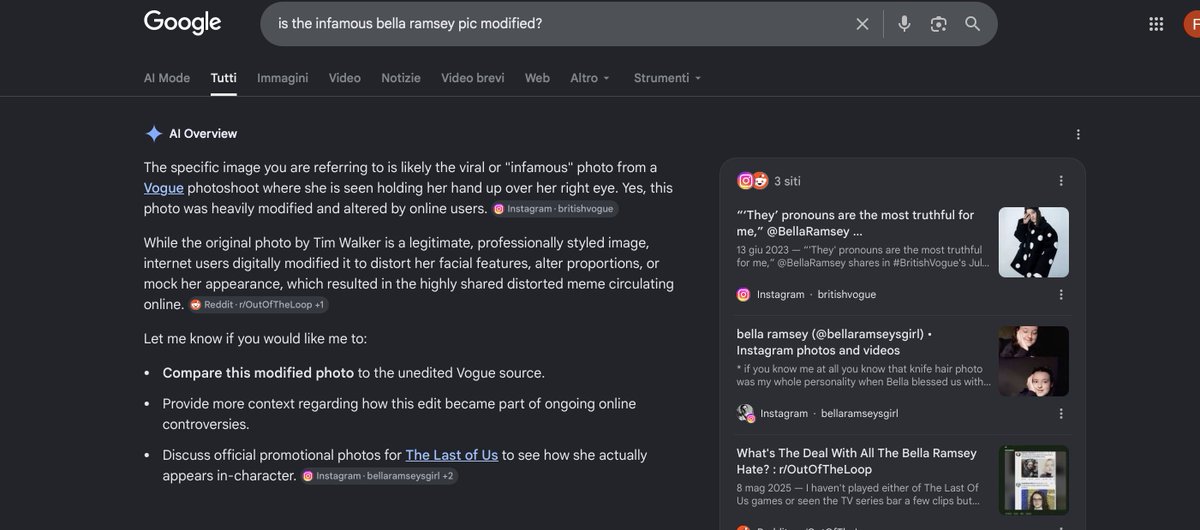Open the Google apps grid

(1156, 24)
